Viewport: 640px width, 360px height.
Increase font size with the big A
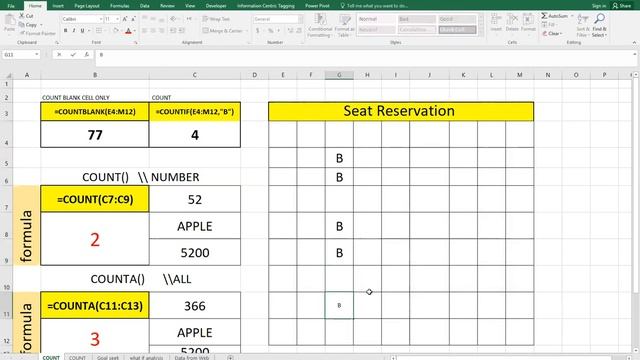pyautogui.click(x=125, y=19)
